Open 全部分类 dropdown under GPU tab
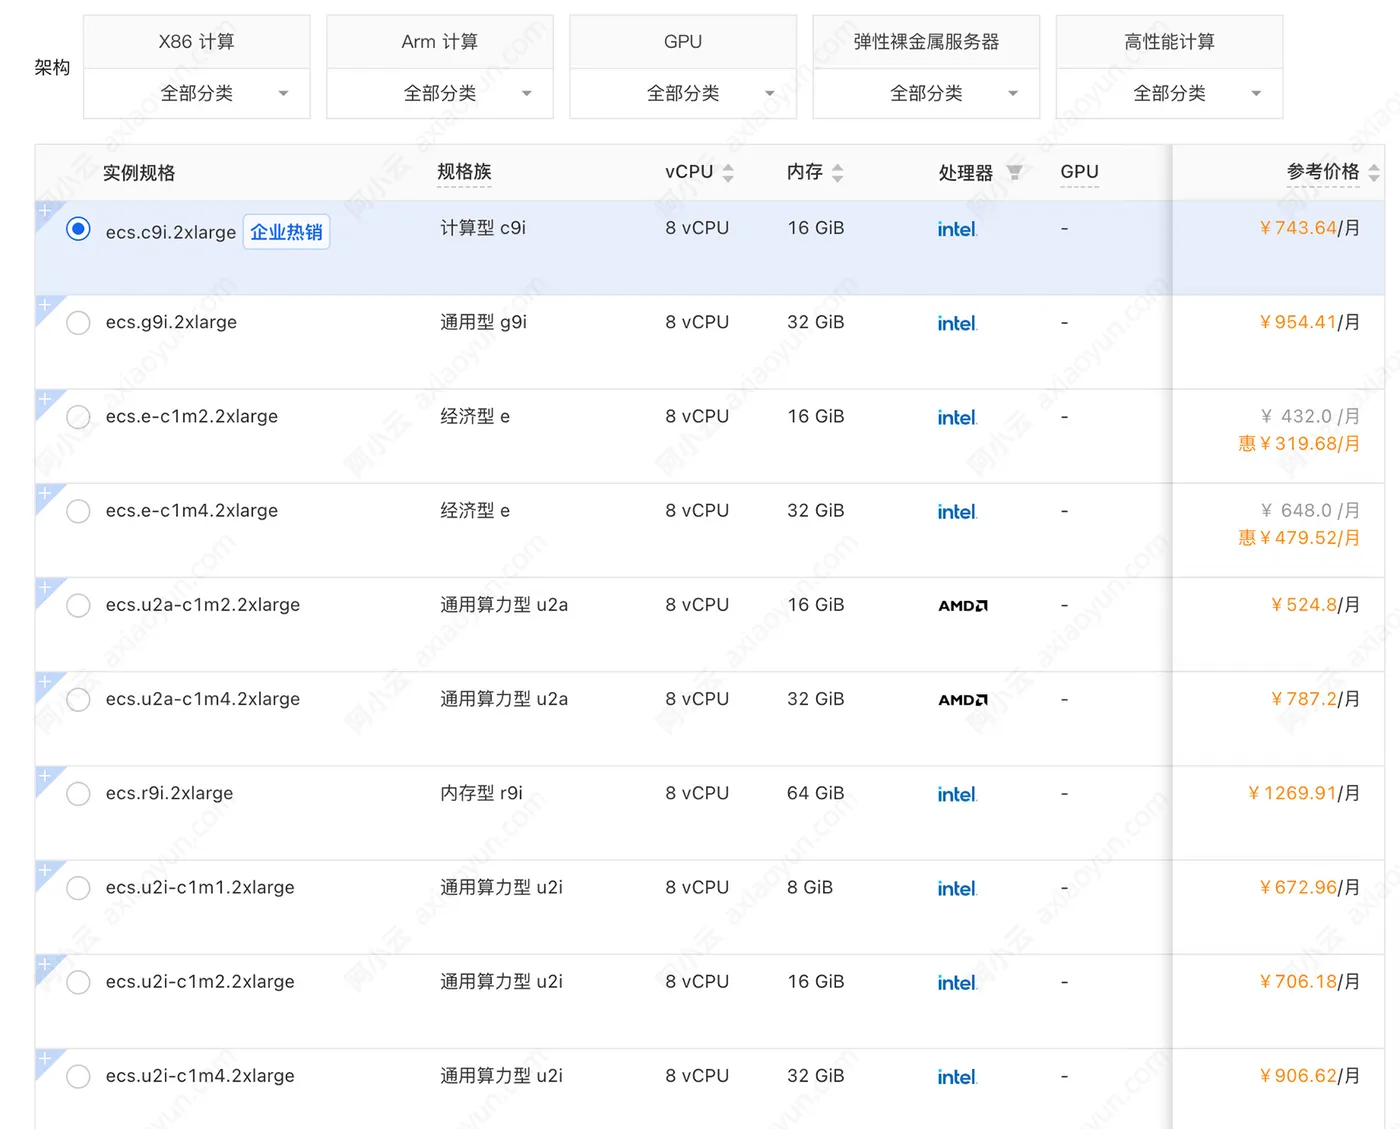The image size is (1400, 1129). 683,93
